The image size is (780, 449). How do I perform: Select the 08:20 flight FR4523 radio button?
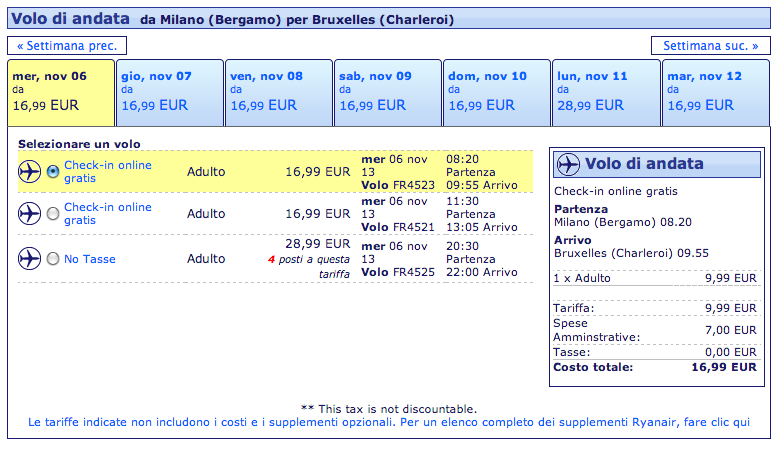coord(53,172)
